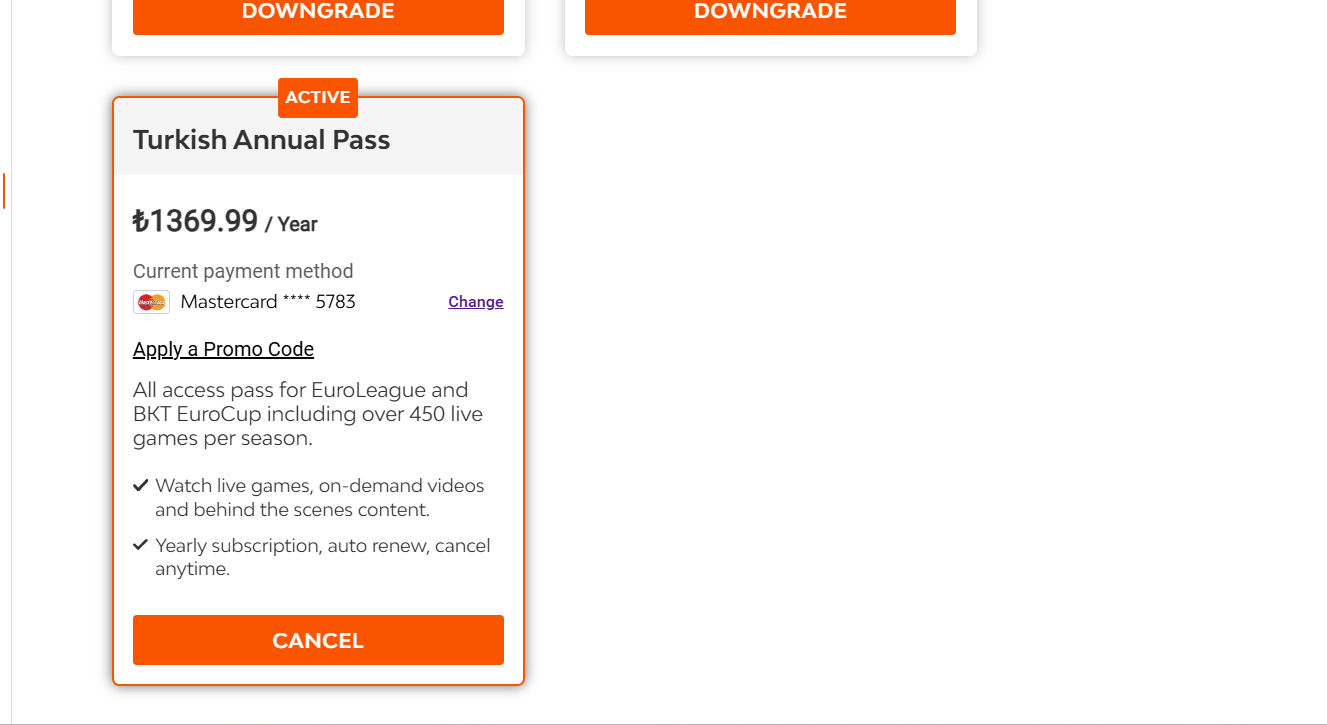Click orange marker on left page edge

click(x=4, y=191)
